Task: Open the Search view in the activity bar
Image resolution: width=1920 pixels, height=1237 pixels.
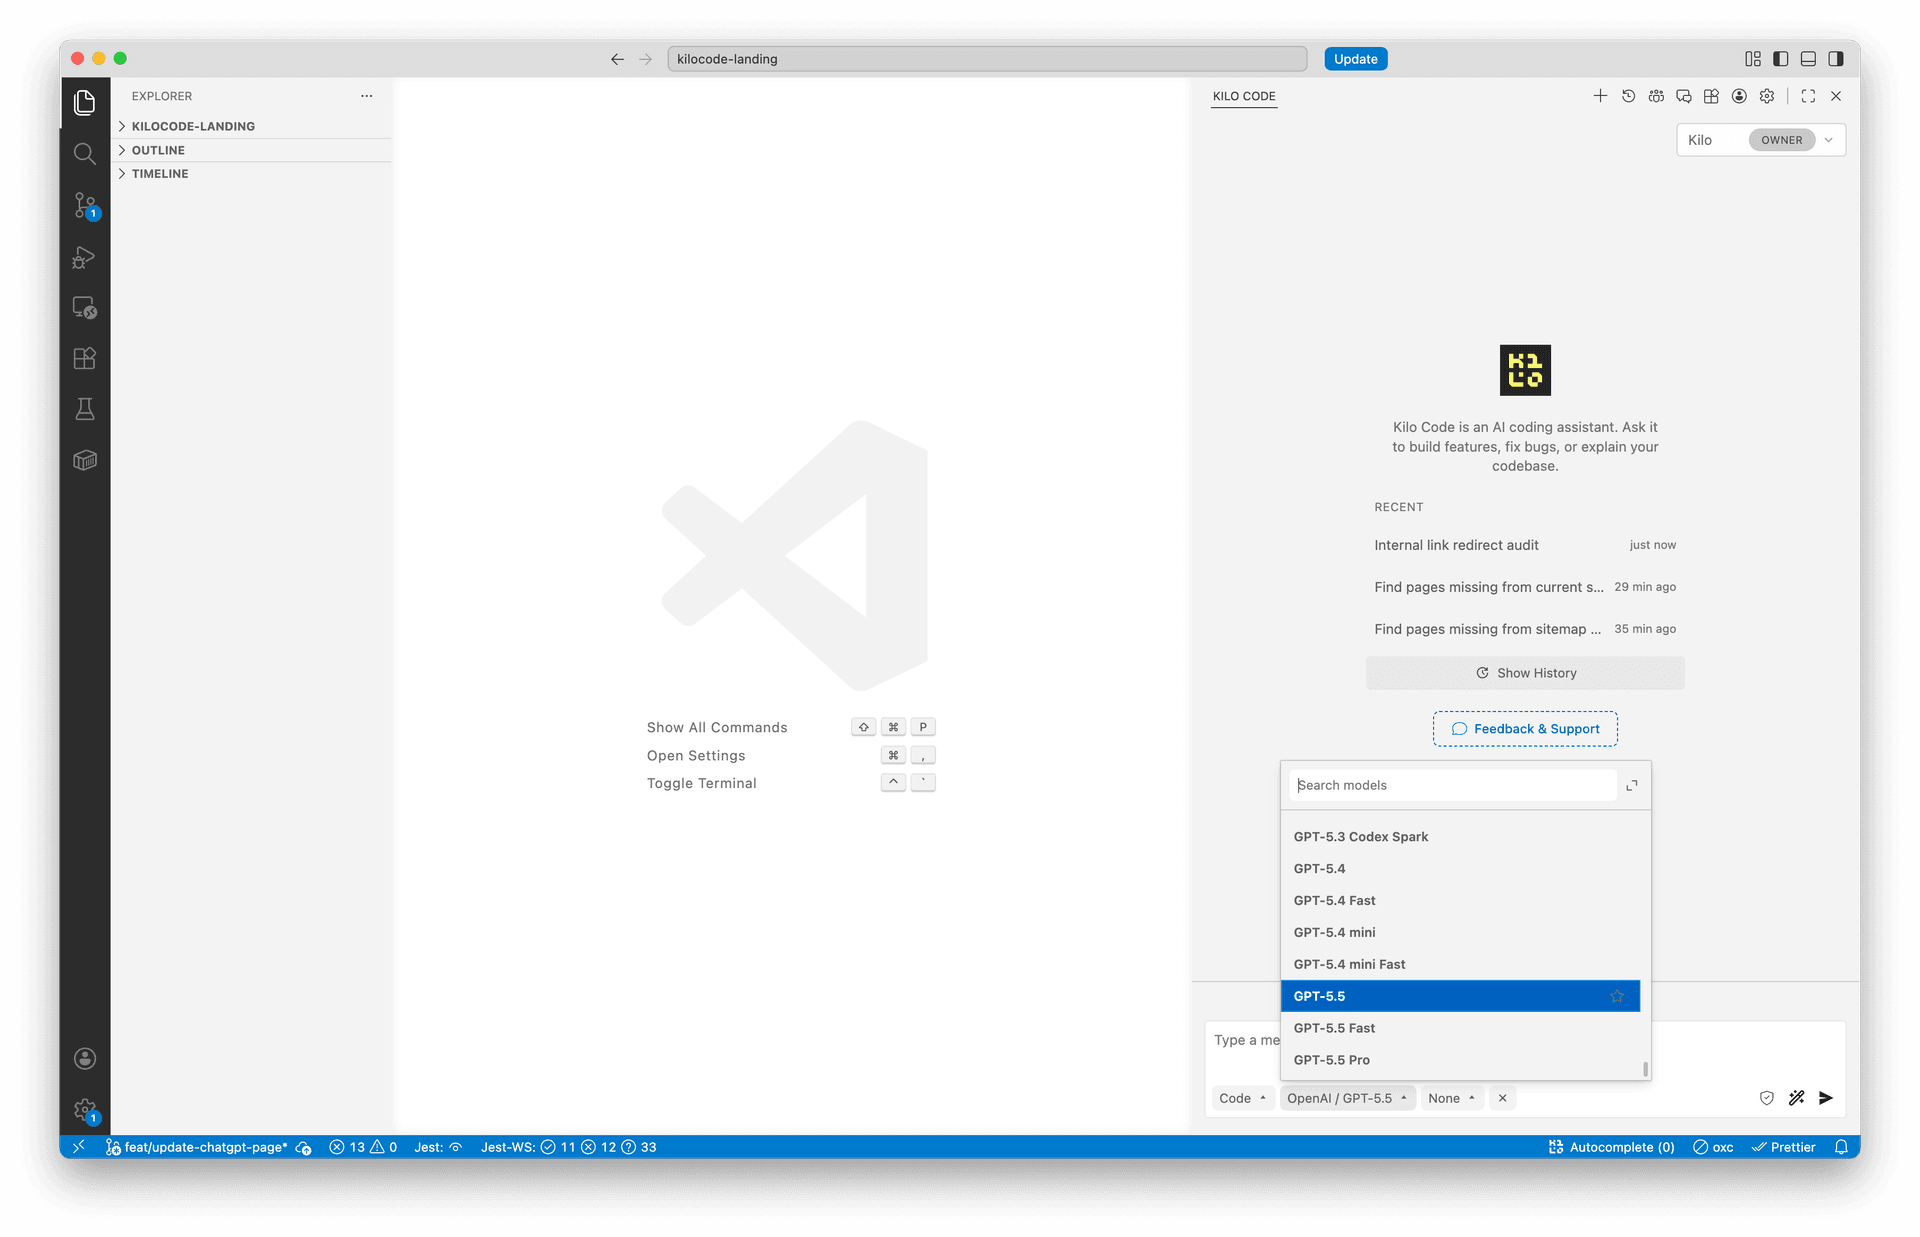Action: [85, 153]
